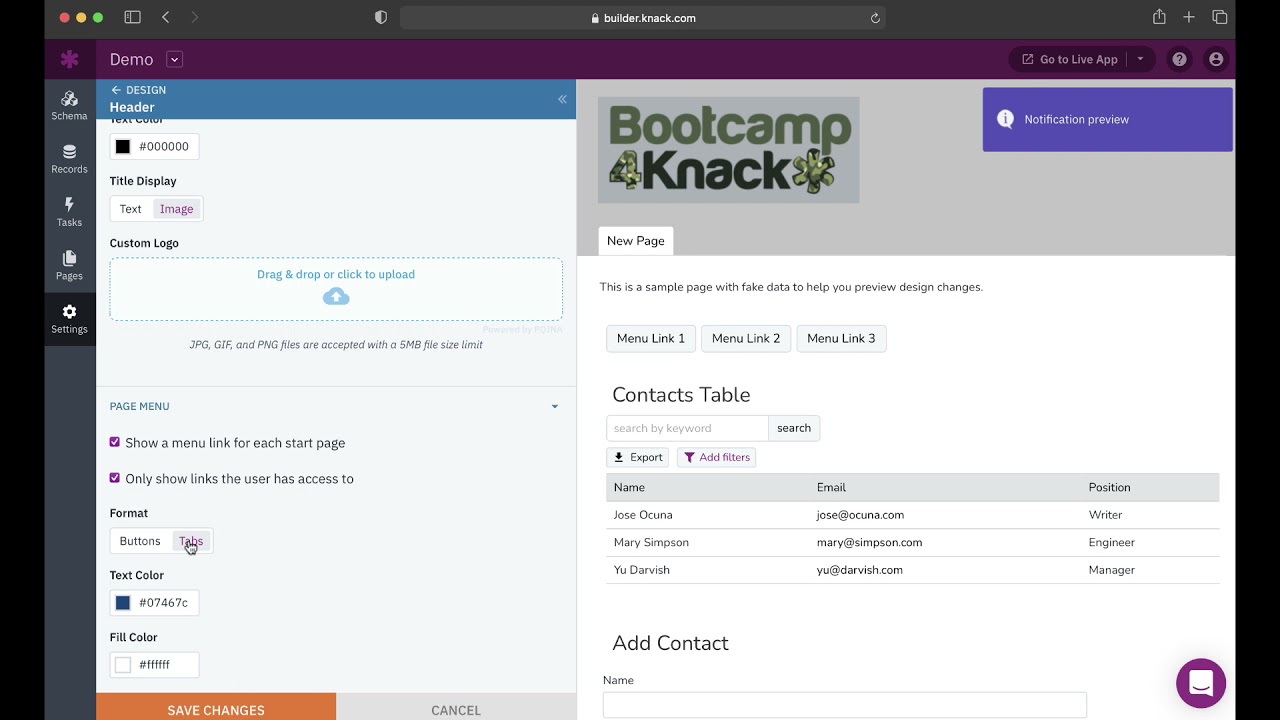The image size is (1280, 720).
Task: Click the Safari address bar
Action: pos(642,18)
